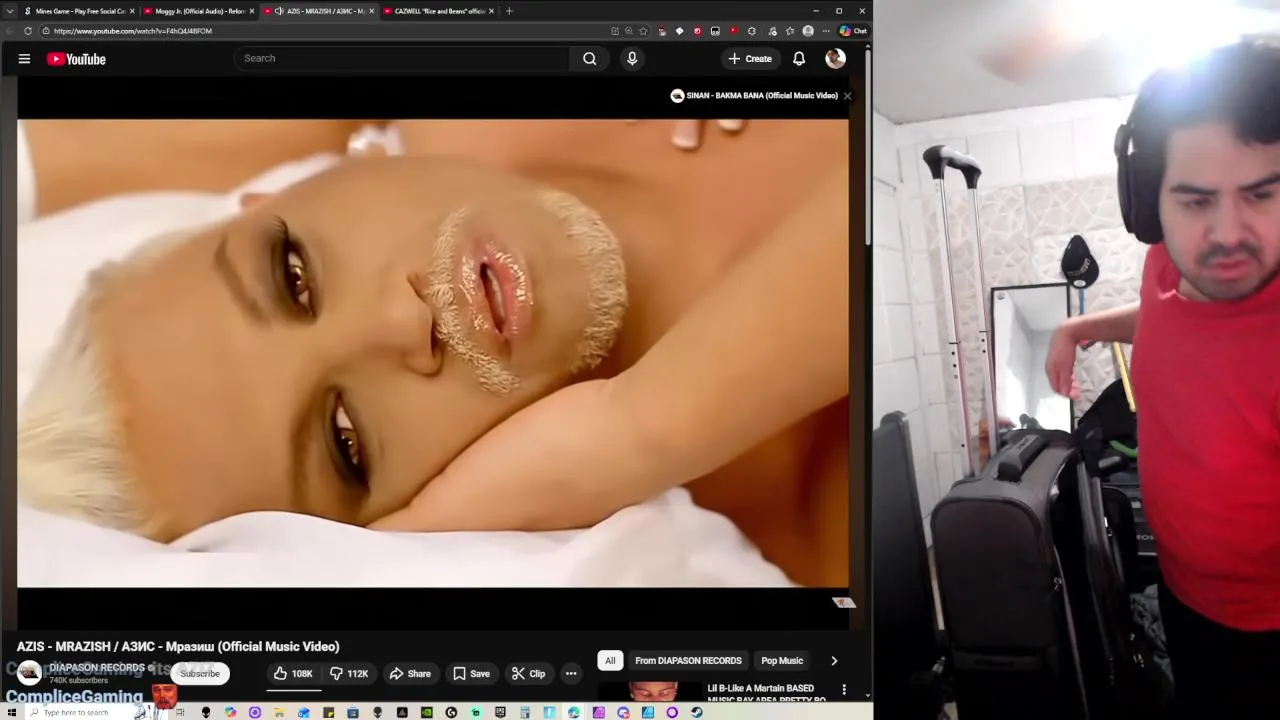1280x720 pixels.
Task: Open a new browser tab
Action: coord(509,11)
